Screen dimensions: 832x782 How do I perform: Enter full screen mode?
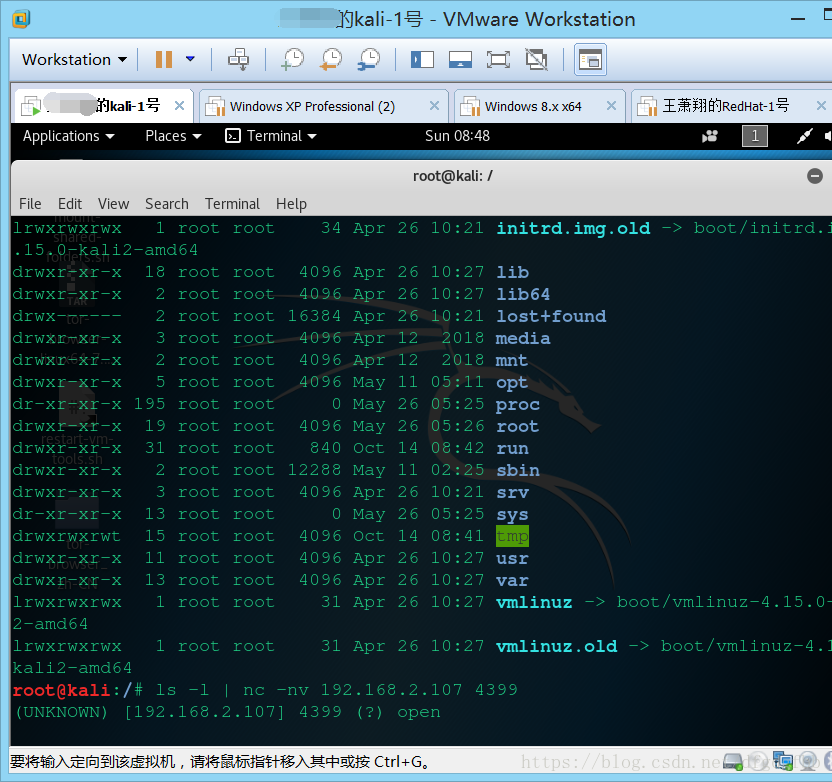coord(498,59)
